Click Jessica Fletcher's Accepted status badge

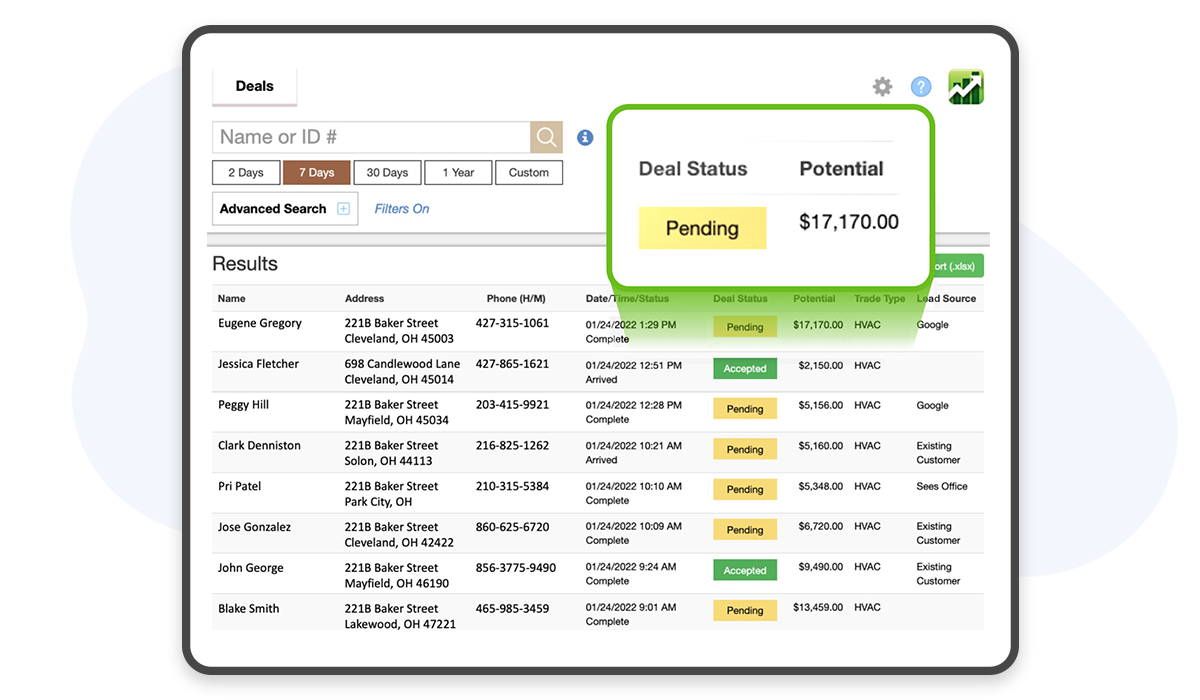click(745, 369)
